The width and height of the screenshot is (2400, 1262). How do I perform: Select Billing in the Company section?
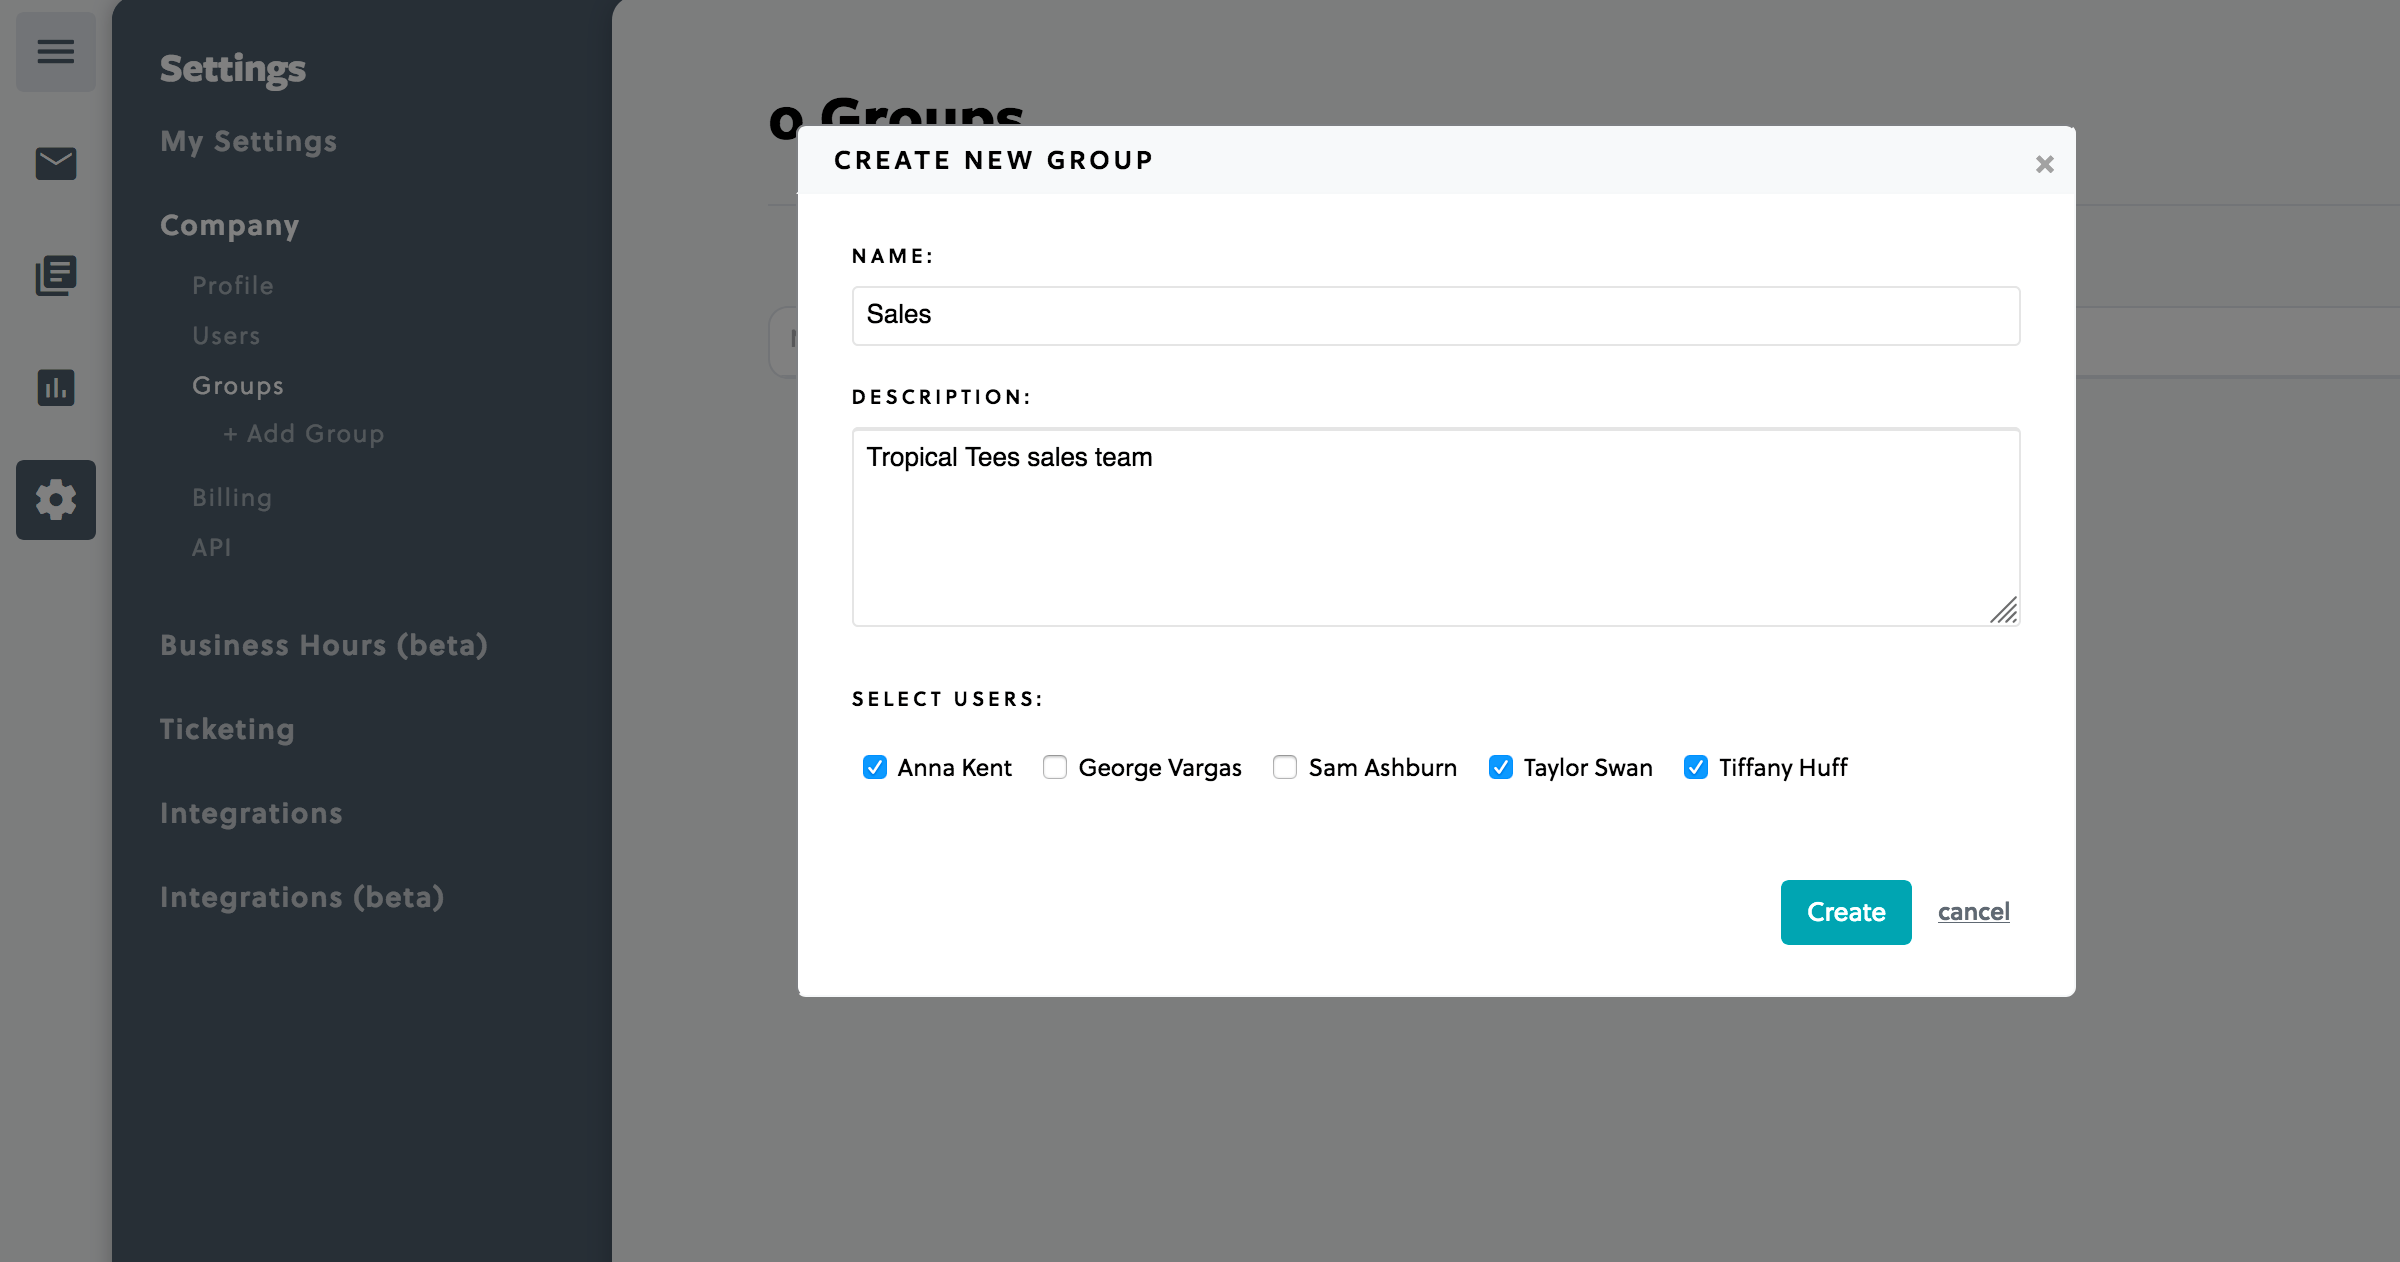[x=231, y=497]
